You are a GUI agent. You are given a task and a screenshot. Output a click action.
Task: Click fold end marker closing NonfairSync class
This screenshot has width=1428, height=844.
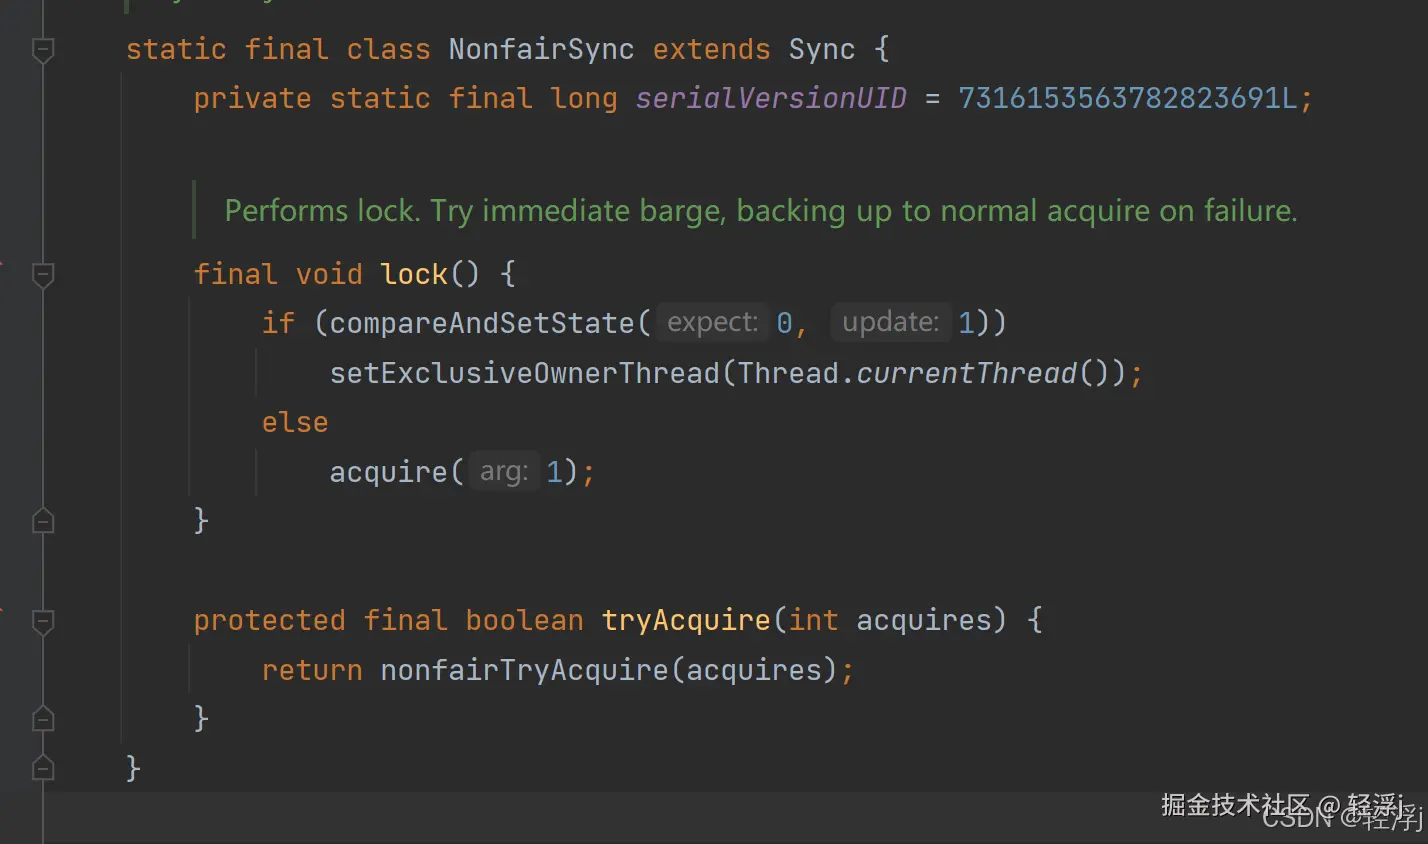(43, 768)
